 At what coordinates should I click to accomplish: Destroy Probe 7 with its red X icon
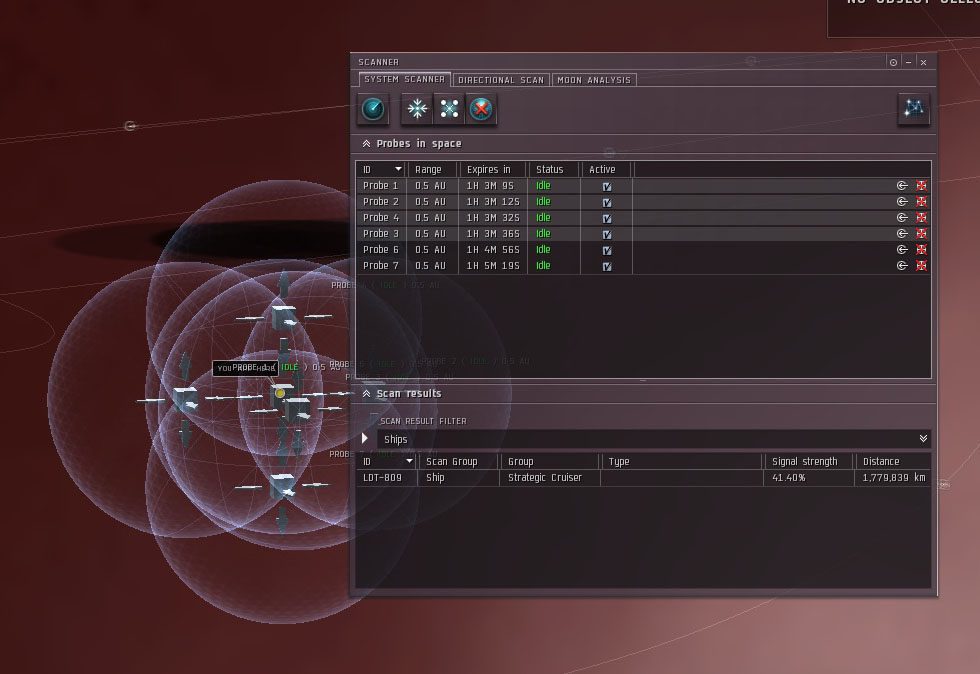[921, 265]
